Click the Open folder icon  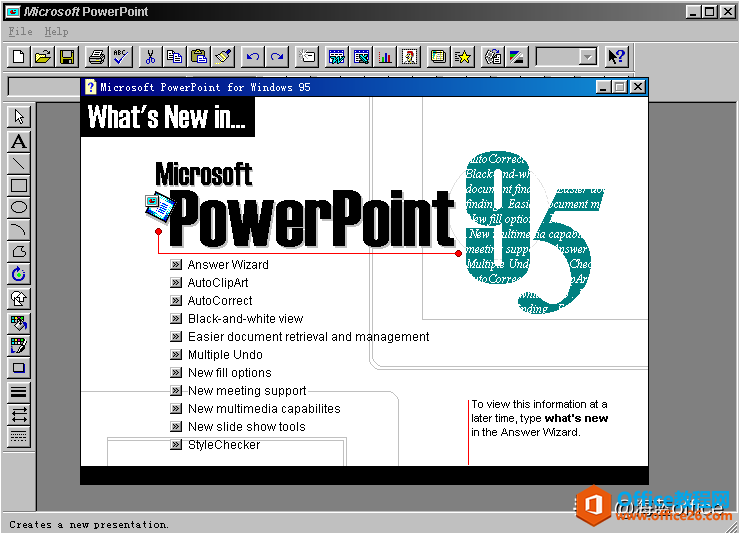42,57
